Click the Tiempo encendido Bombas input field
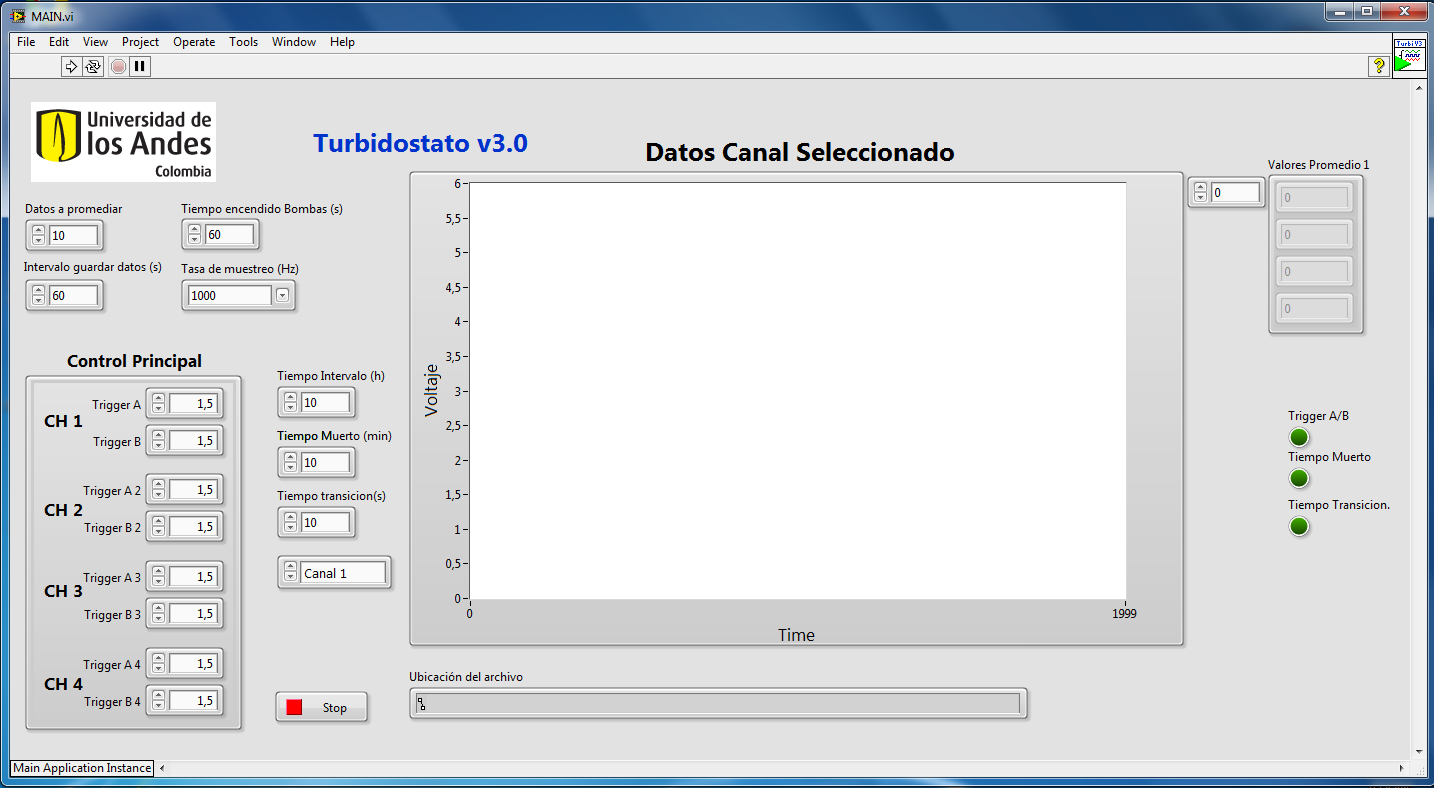This screenshot has width=1434, height=788. pyautogui.click(x=229, y=235)
